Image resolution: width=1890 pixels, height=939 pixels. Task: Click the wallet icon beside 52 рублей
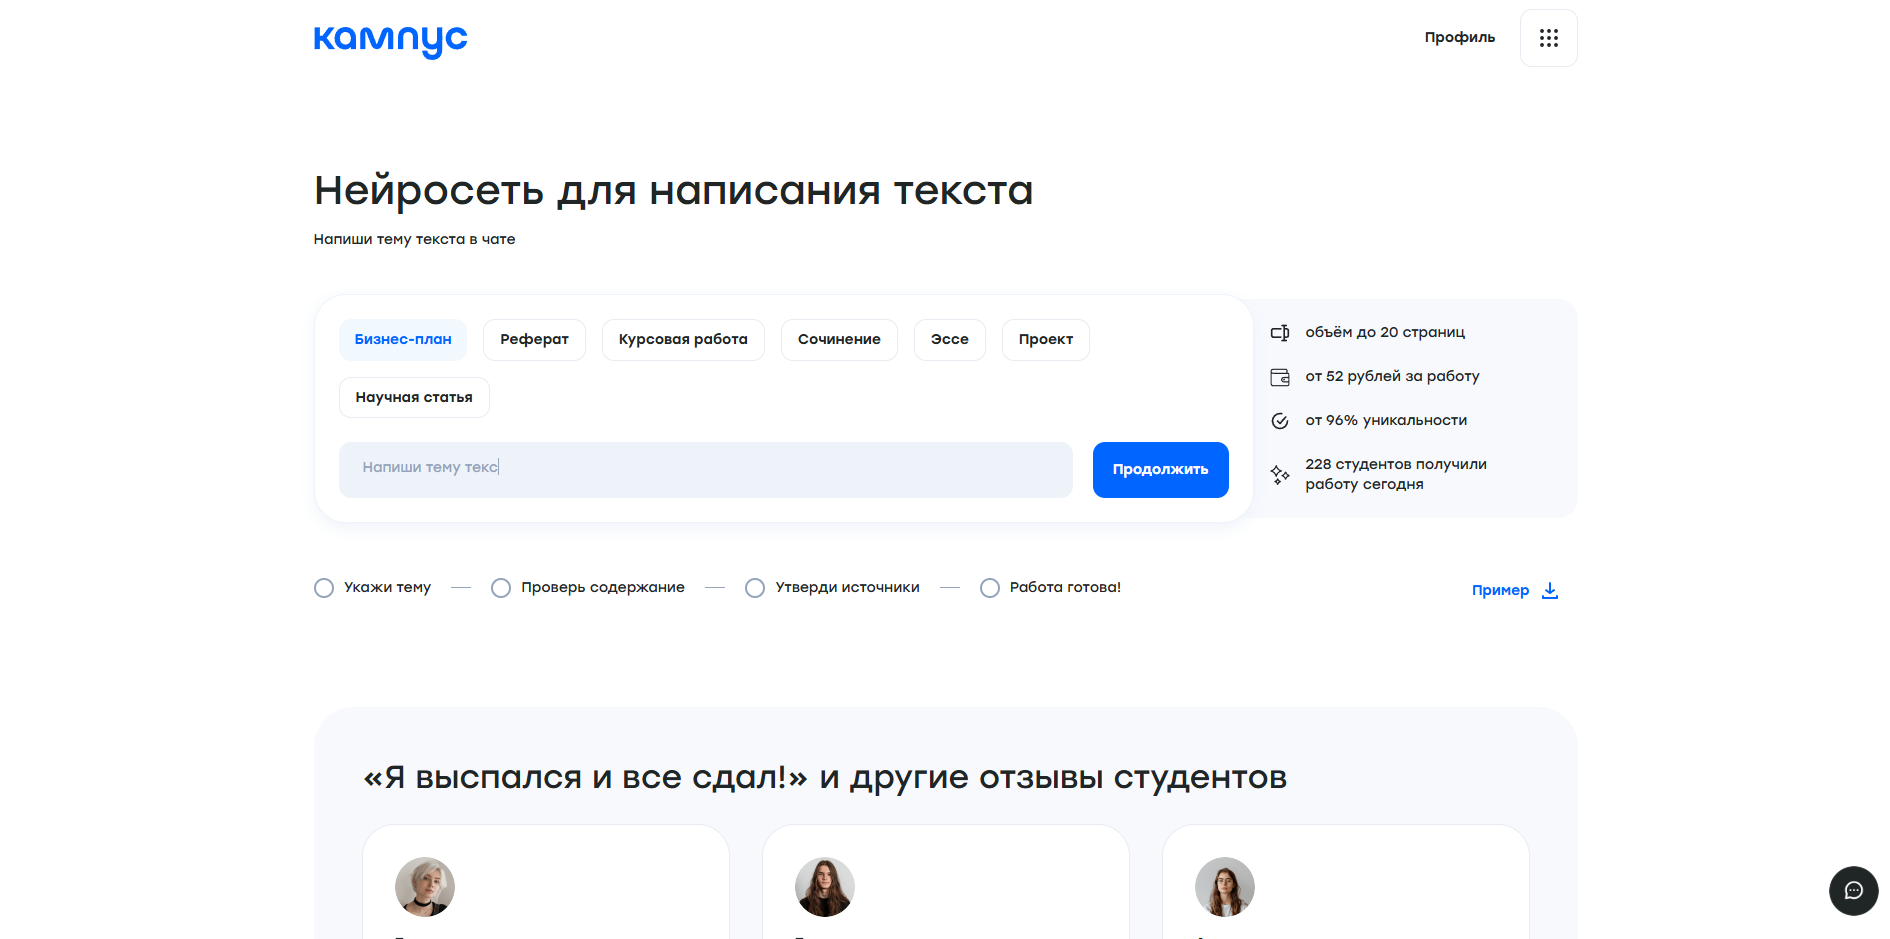[x=1279, y=377]
